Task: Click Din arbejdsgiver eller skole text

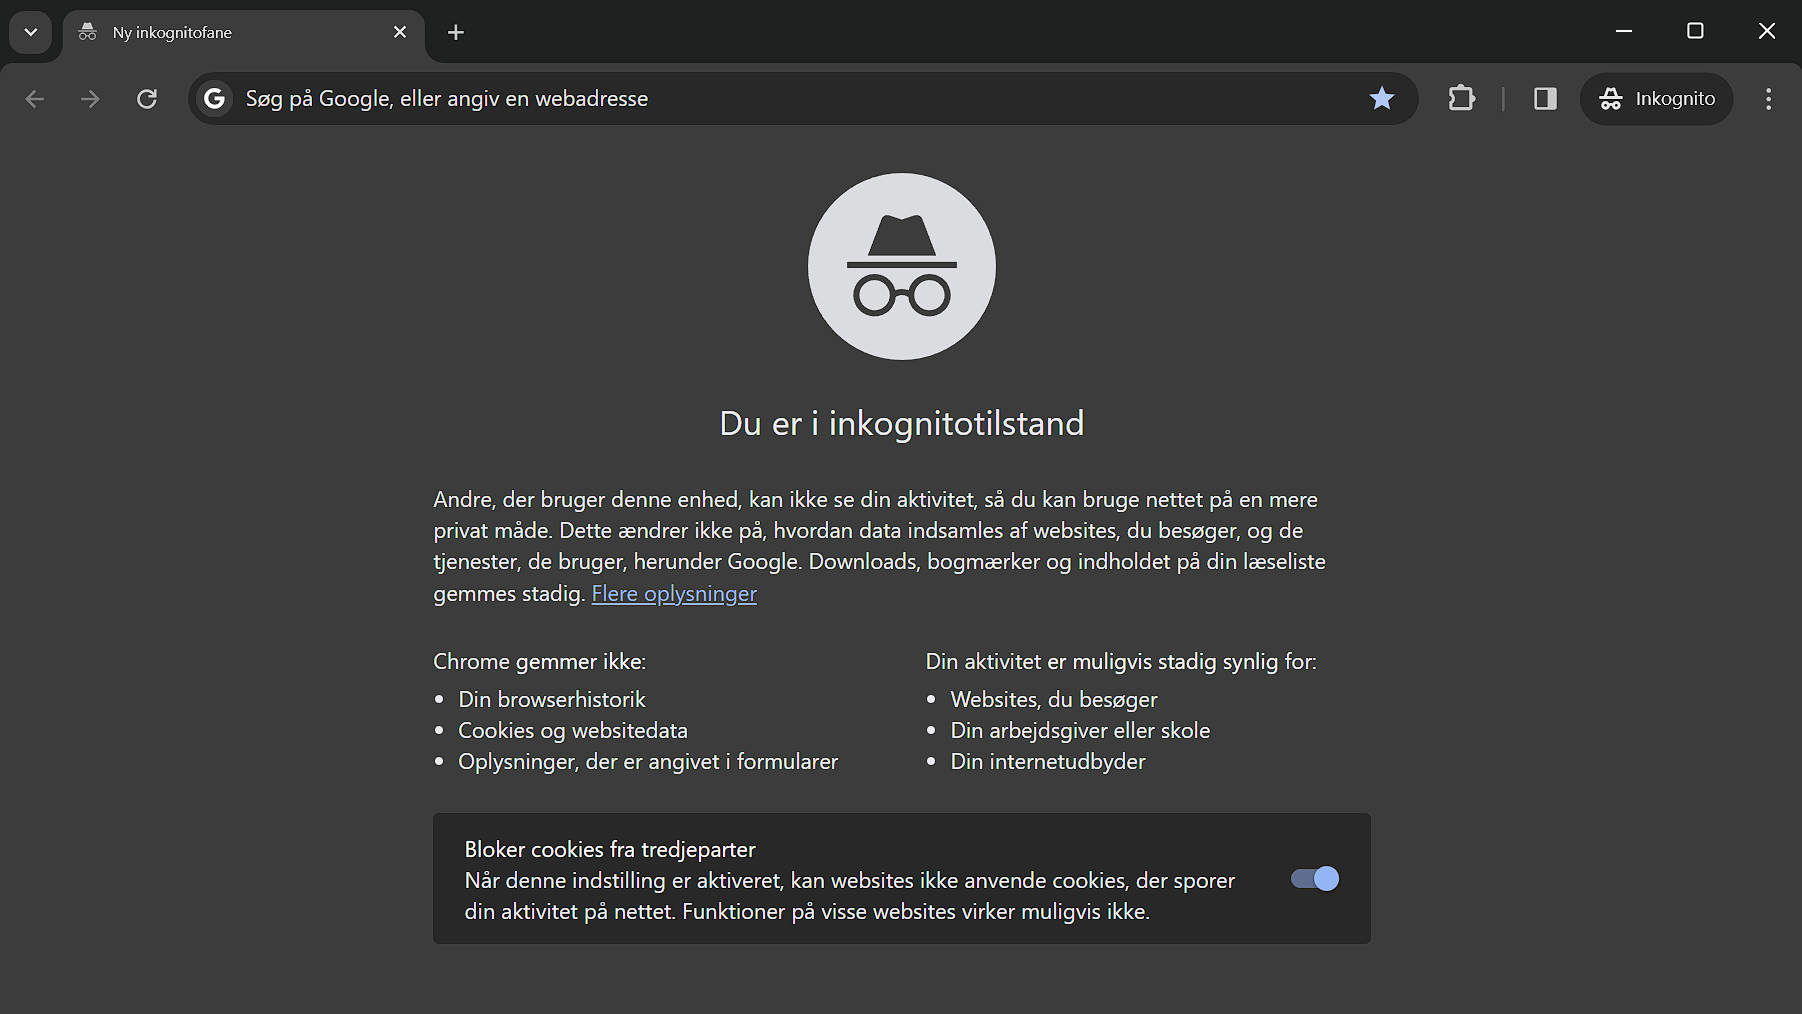Action: [1080, 730]
